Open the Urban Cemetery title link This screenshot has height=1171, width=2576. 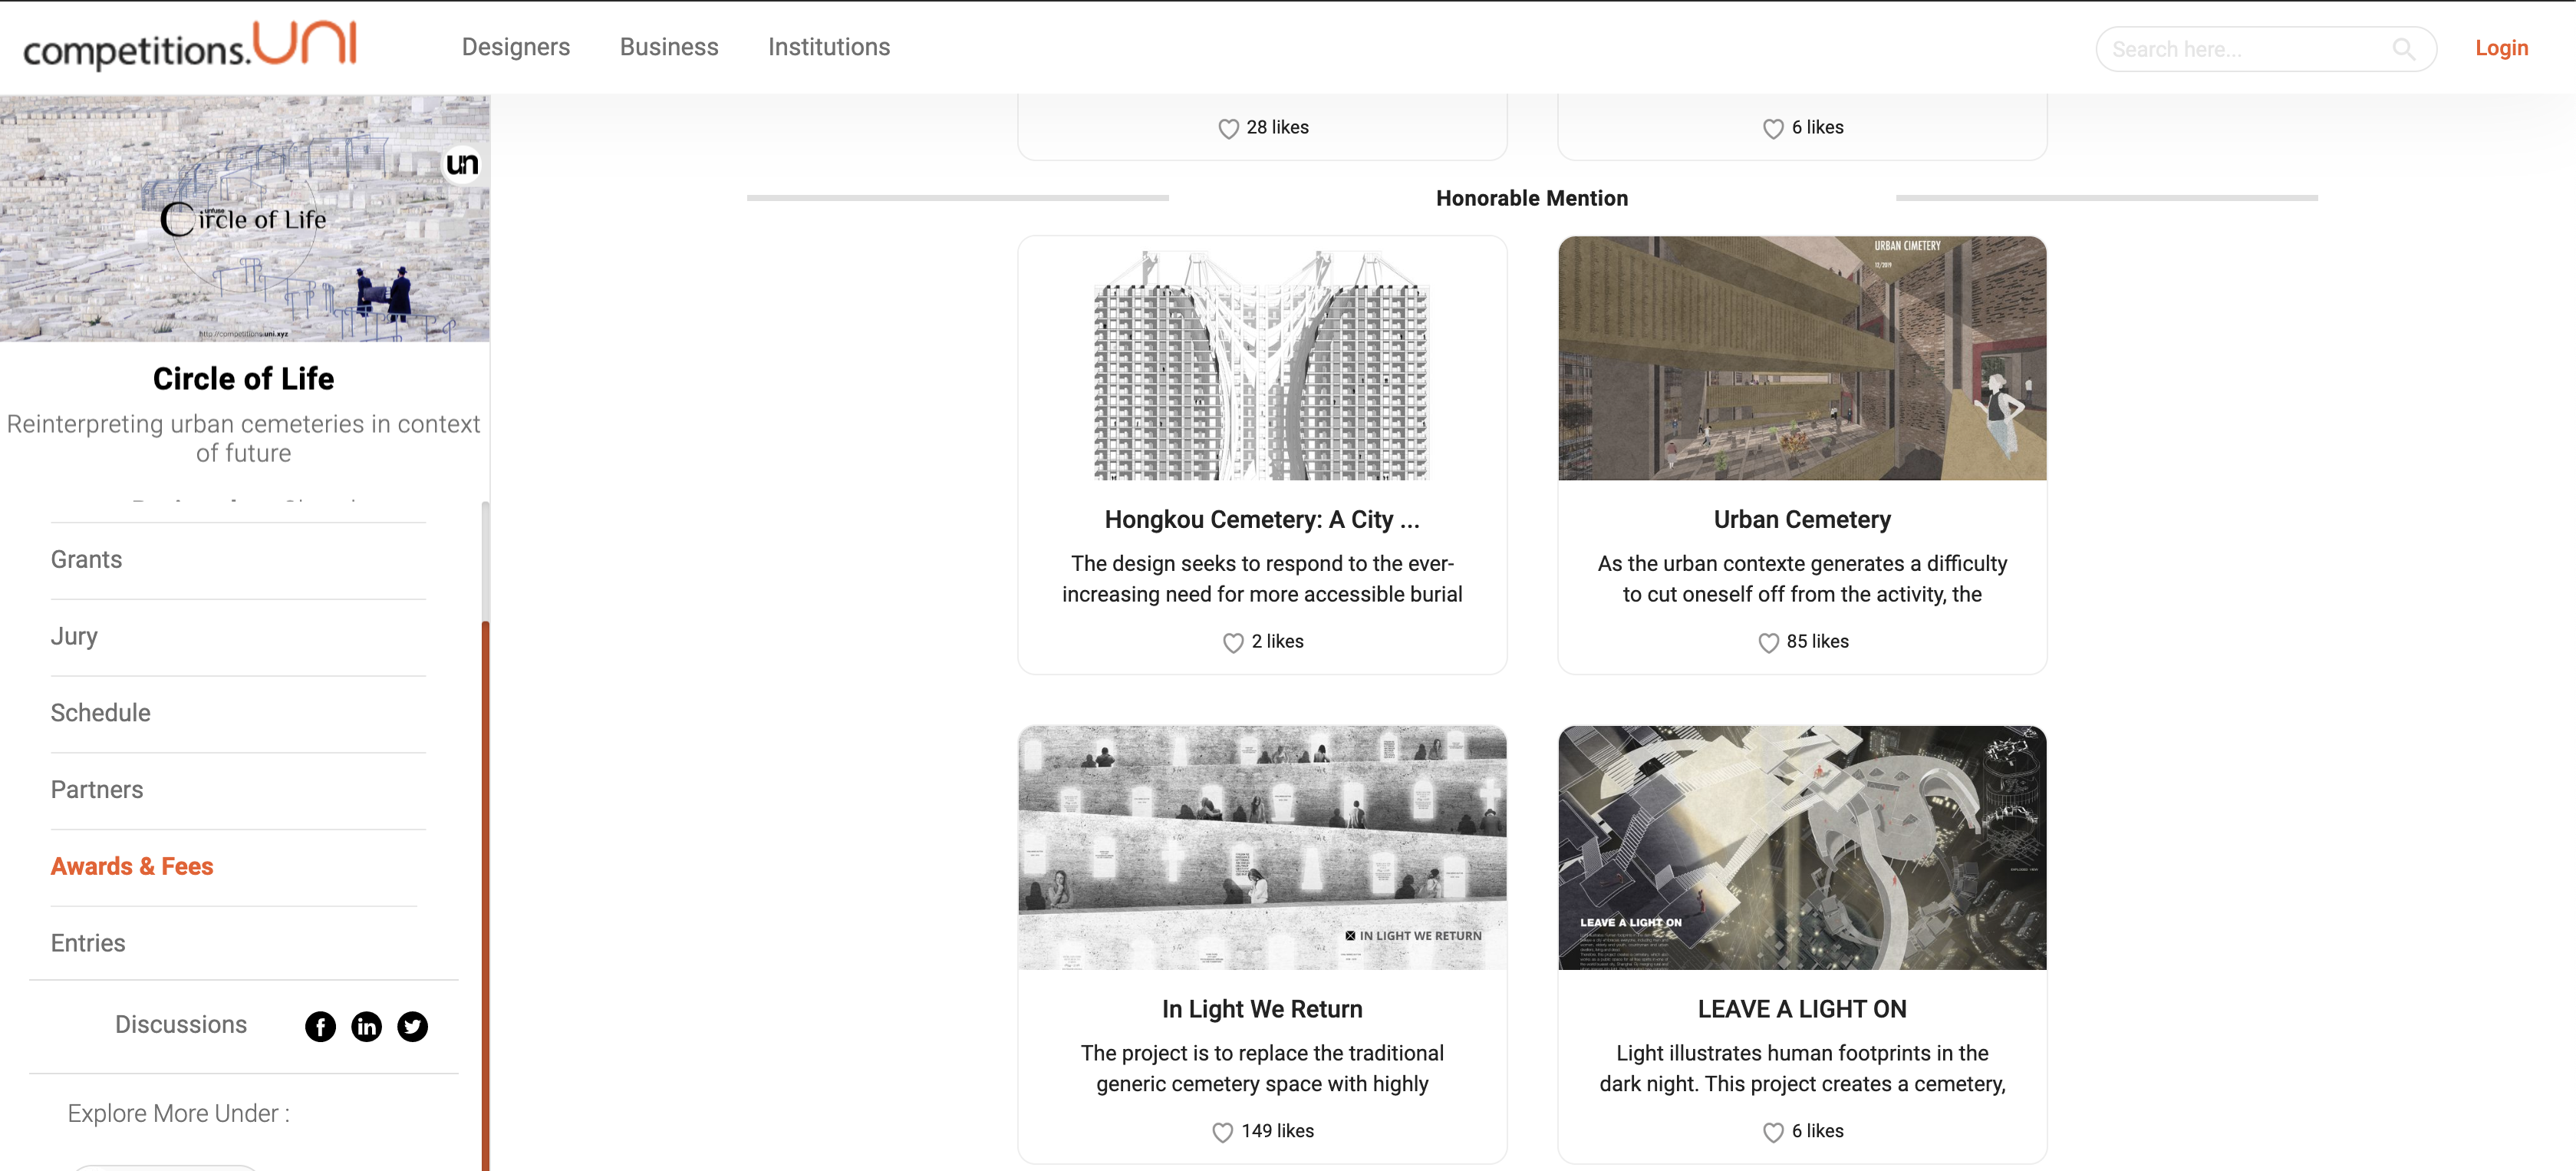click(x=1802, y=520)
